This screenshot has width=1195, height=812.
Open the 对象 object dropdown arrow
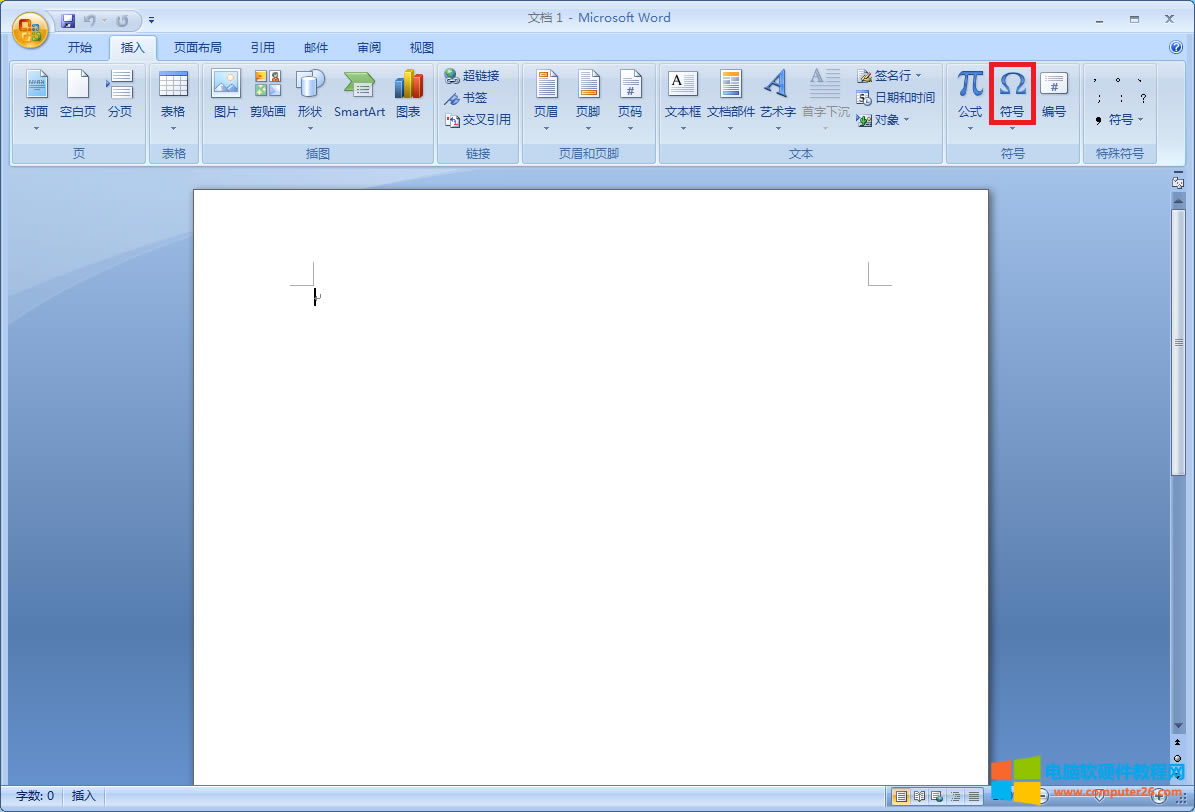(x=906, y=120)
